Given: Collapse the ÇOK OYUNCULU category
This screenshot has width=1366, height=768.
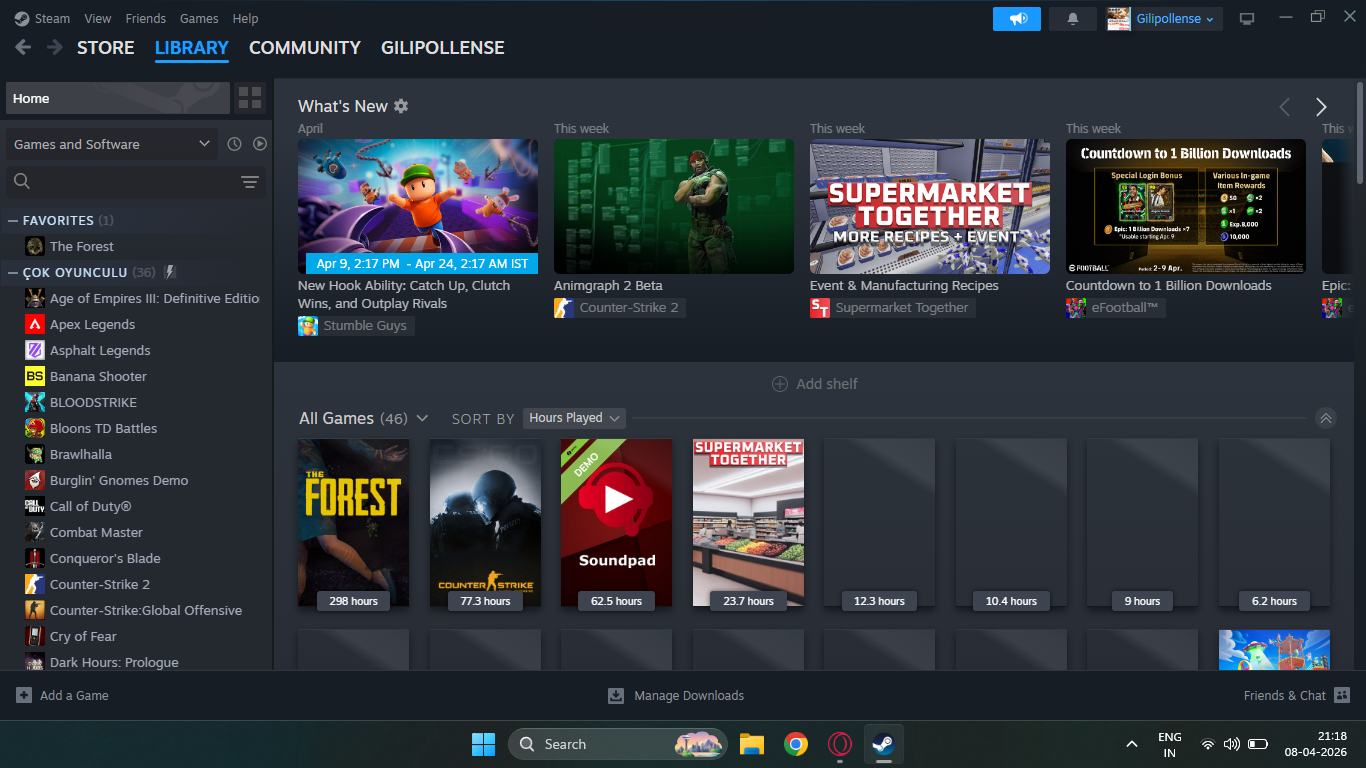Looking at the screenshot, I should [x=14, y=272].
